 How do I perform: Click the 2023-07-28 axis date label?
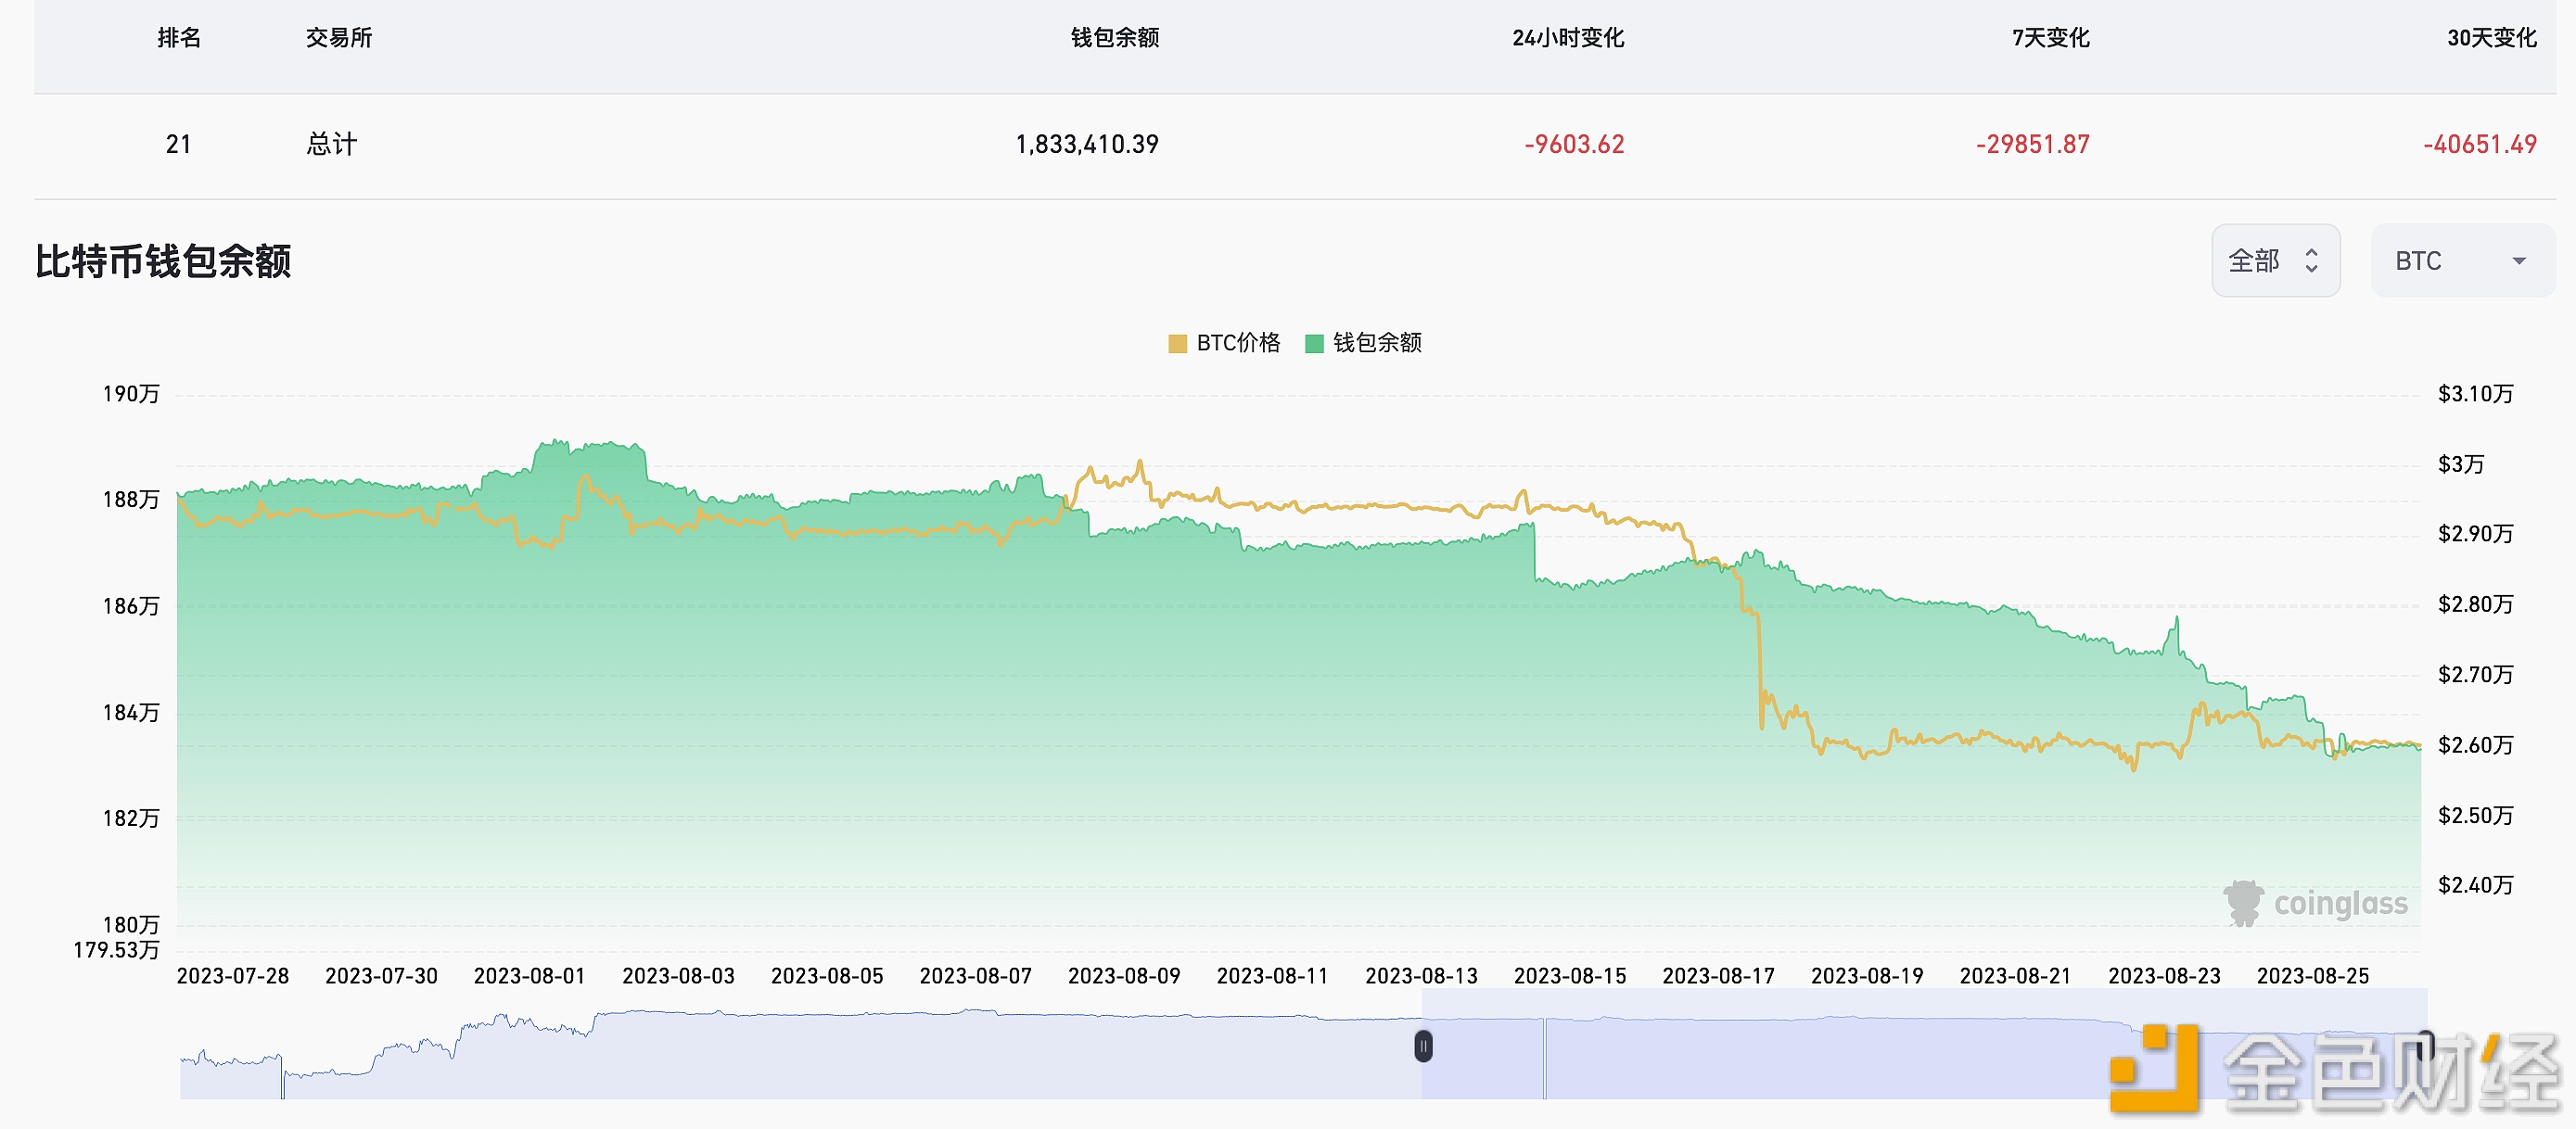(x=233, y=976)
